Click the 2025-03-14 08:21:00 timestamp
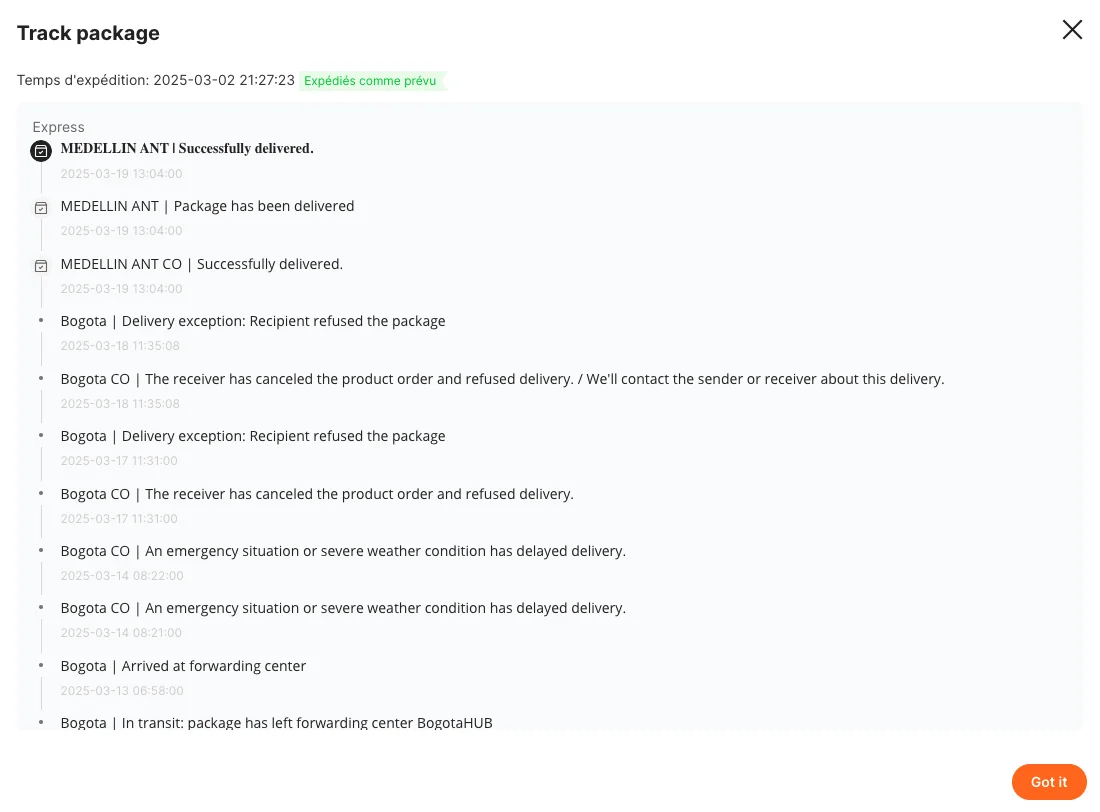The width and height of the screenshot is (1100, 812). (121, 633)
